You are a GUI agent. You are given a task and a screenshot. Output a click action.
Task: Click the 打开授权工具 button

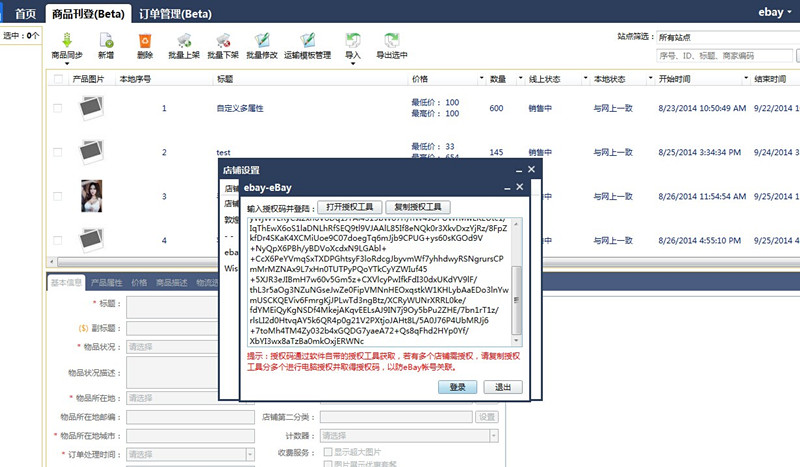350,207
